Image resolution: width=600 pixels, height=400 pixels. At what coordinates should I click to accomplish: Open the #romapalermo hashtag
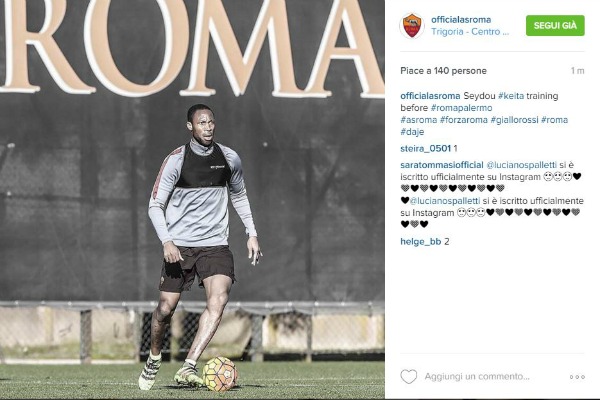coord(461,108)
